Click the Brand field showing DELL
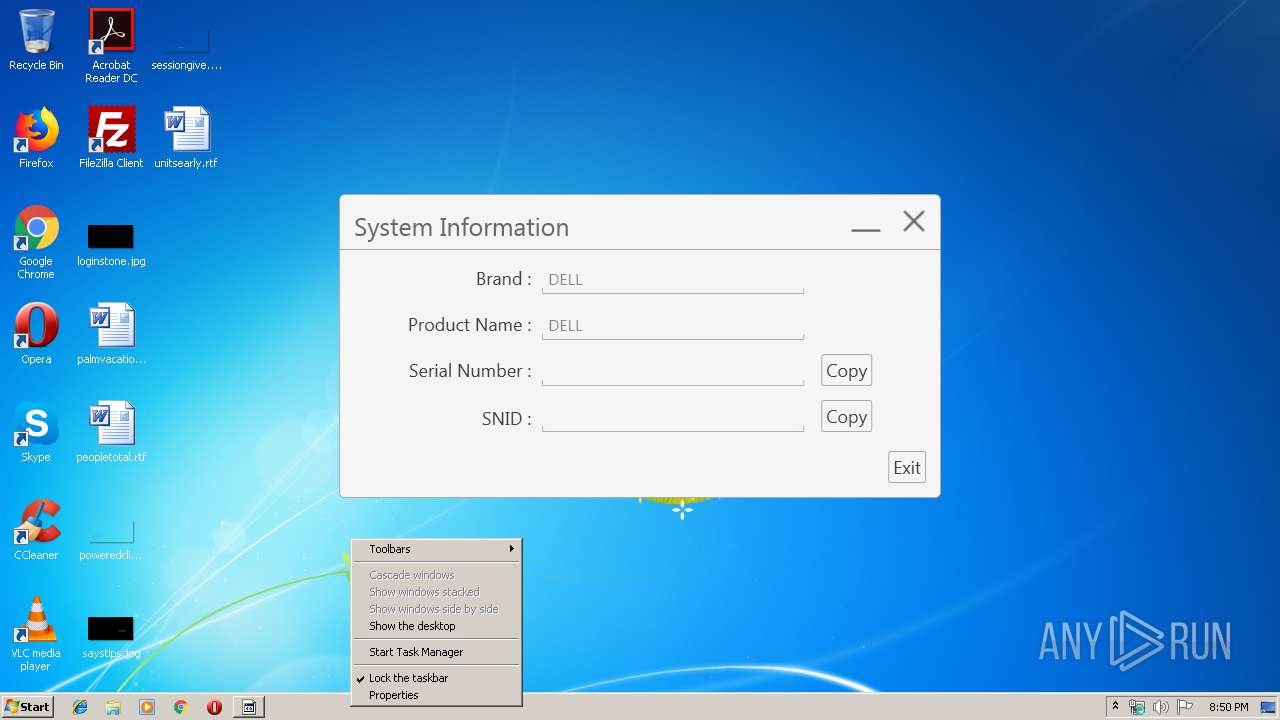 [673, 280]
